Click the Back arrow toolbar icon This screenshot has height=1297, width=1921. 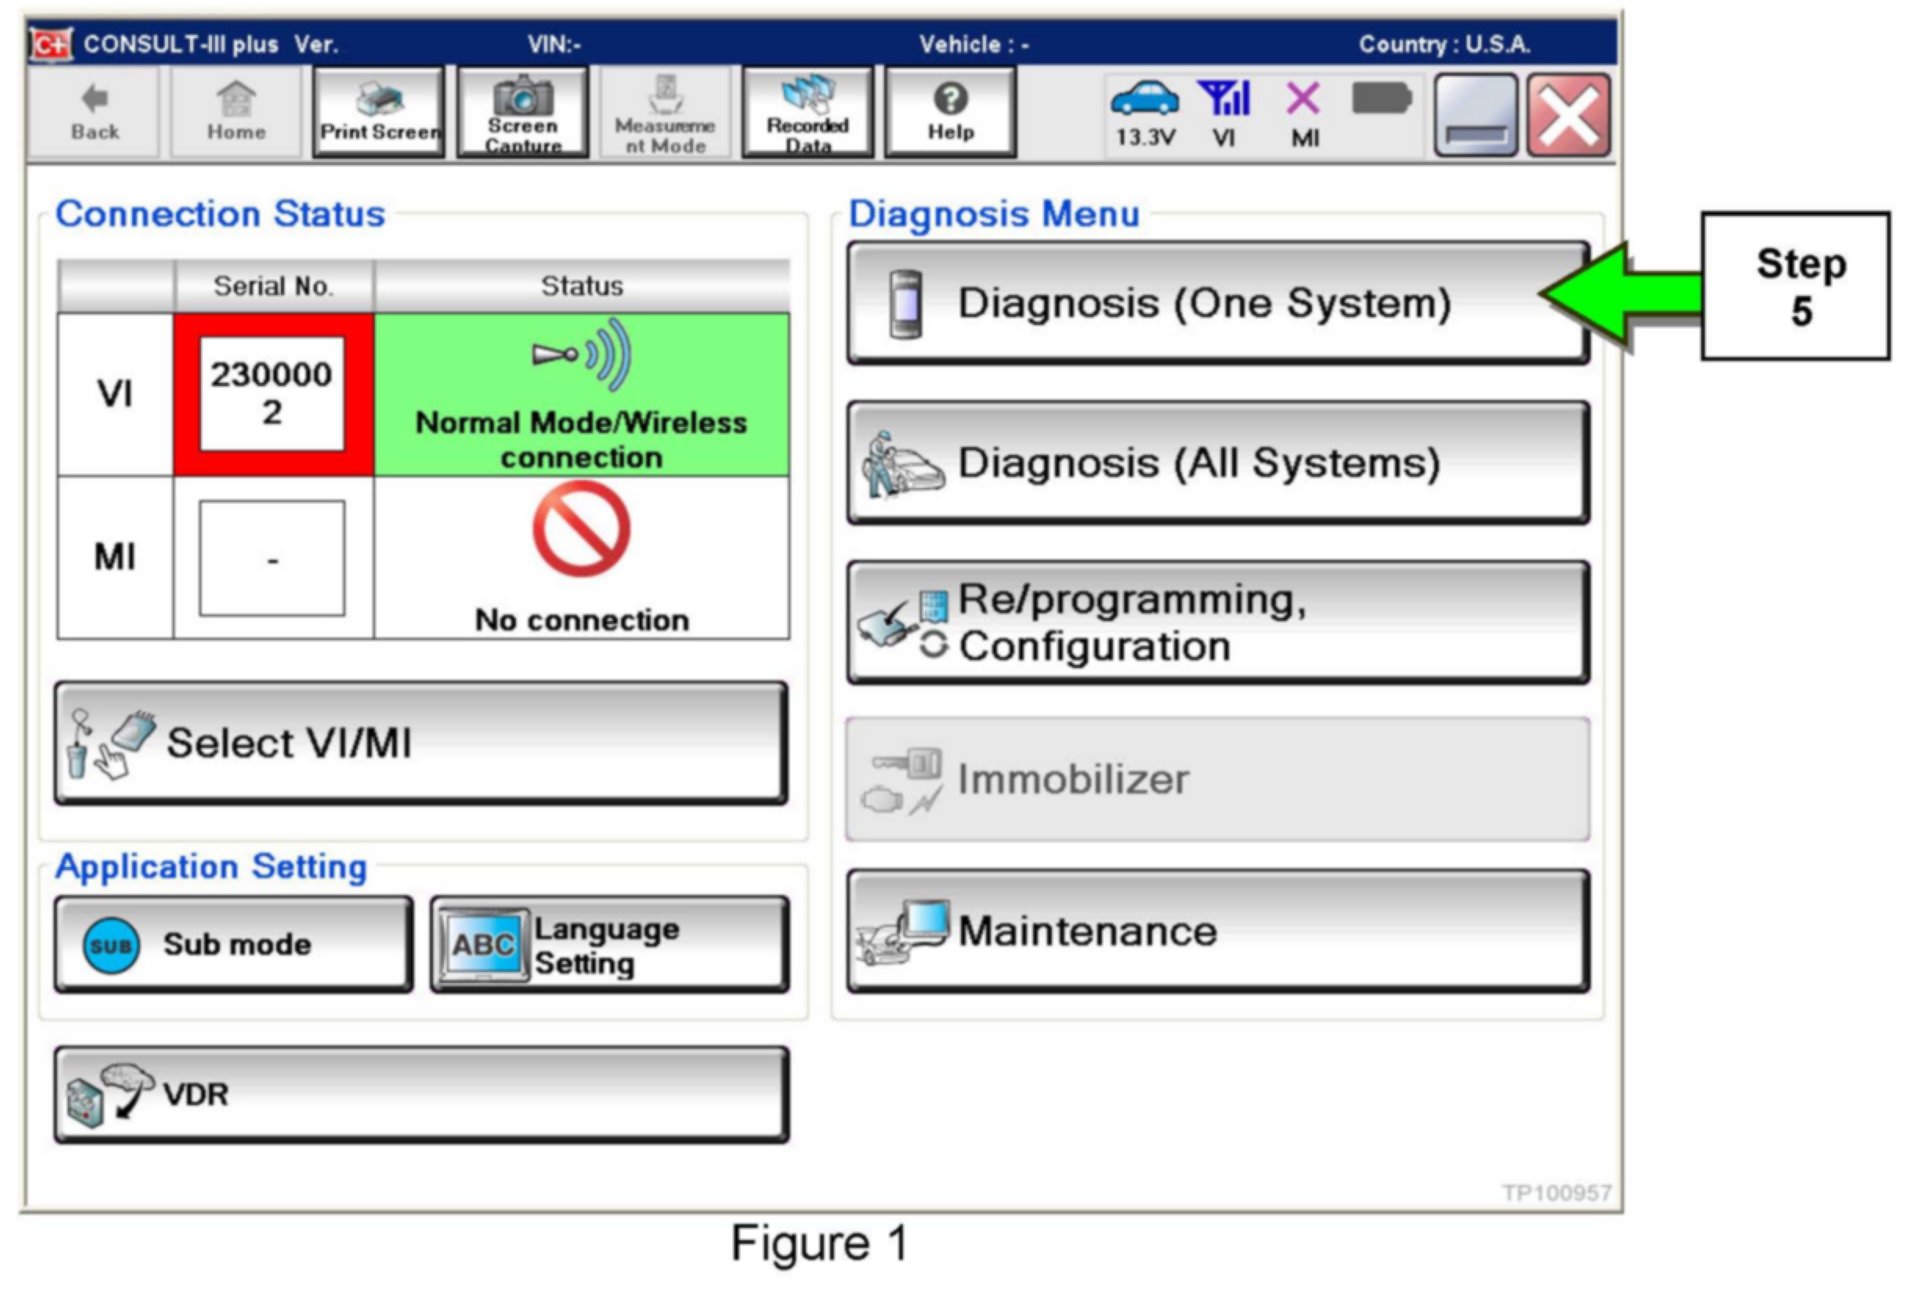point(94,112)
